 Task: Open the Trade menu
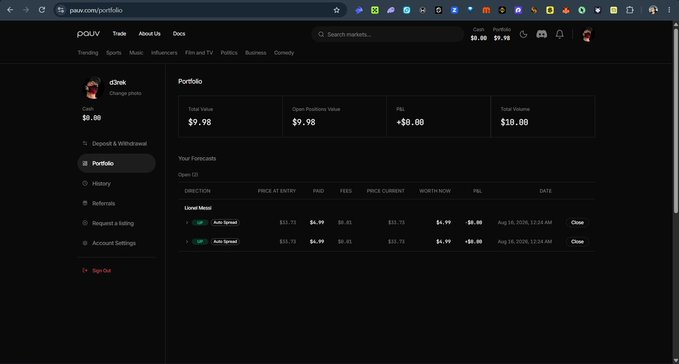(x=119, y=34)
